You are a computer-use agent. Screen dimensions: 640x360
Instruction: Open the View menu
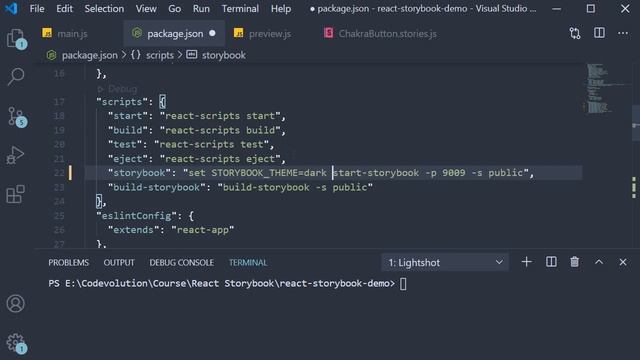(x=146, y=9)
